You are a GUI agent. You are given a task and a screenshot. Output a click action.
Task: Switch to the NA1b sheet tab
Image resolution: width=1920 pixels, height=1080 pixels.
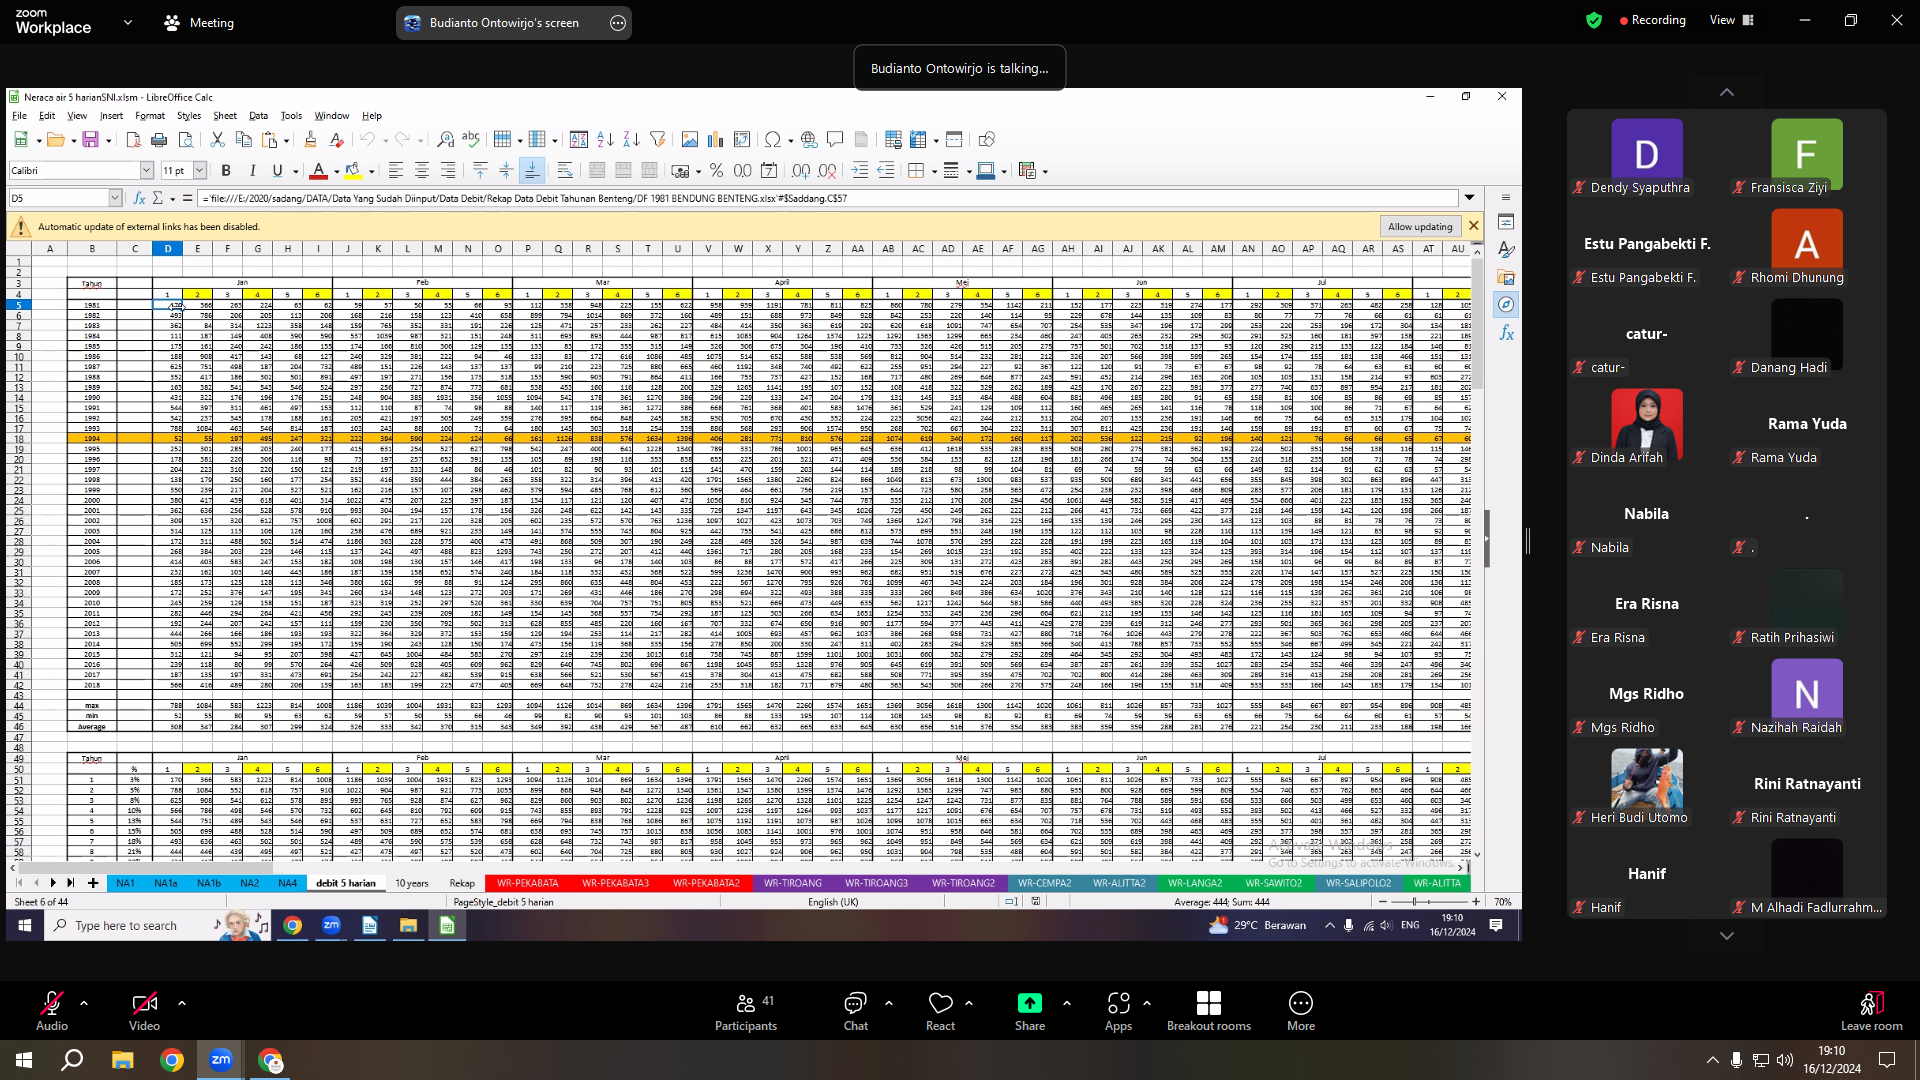pyautogui.click(x=209, y=883)
